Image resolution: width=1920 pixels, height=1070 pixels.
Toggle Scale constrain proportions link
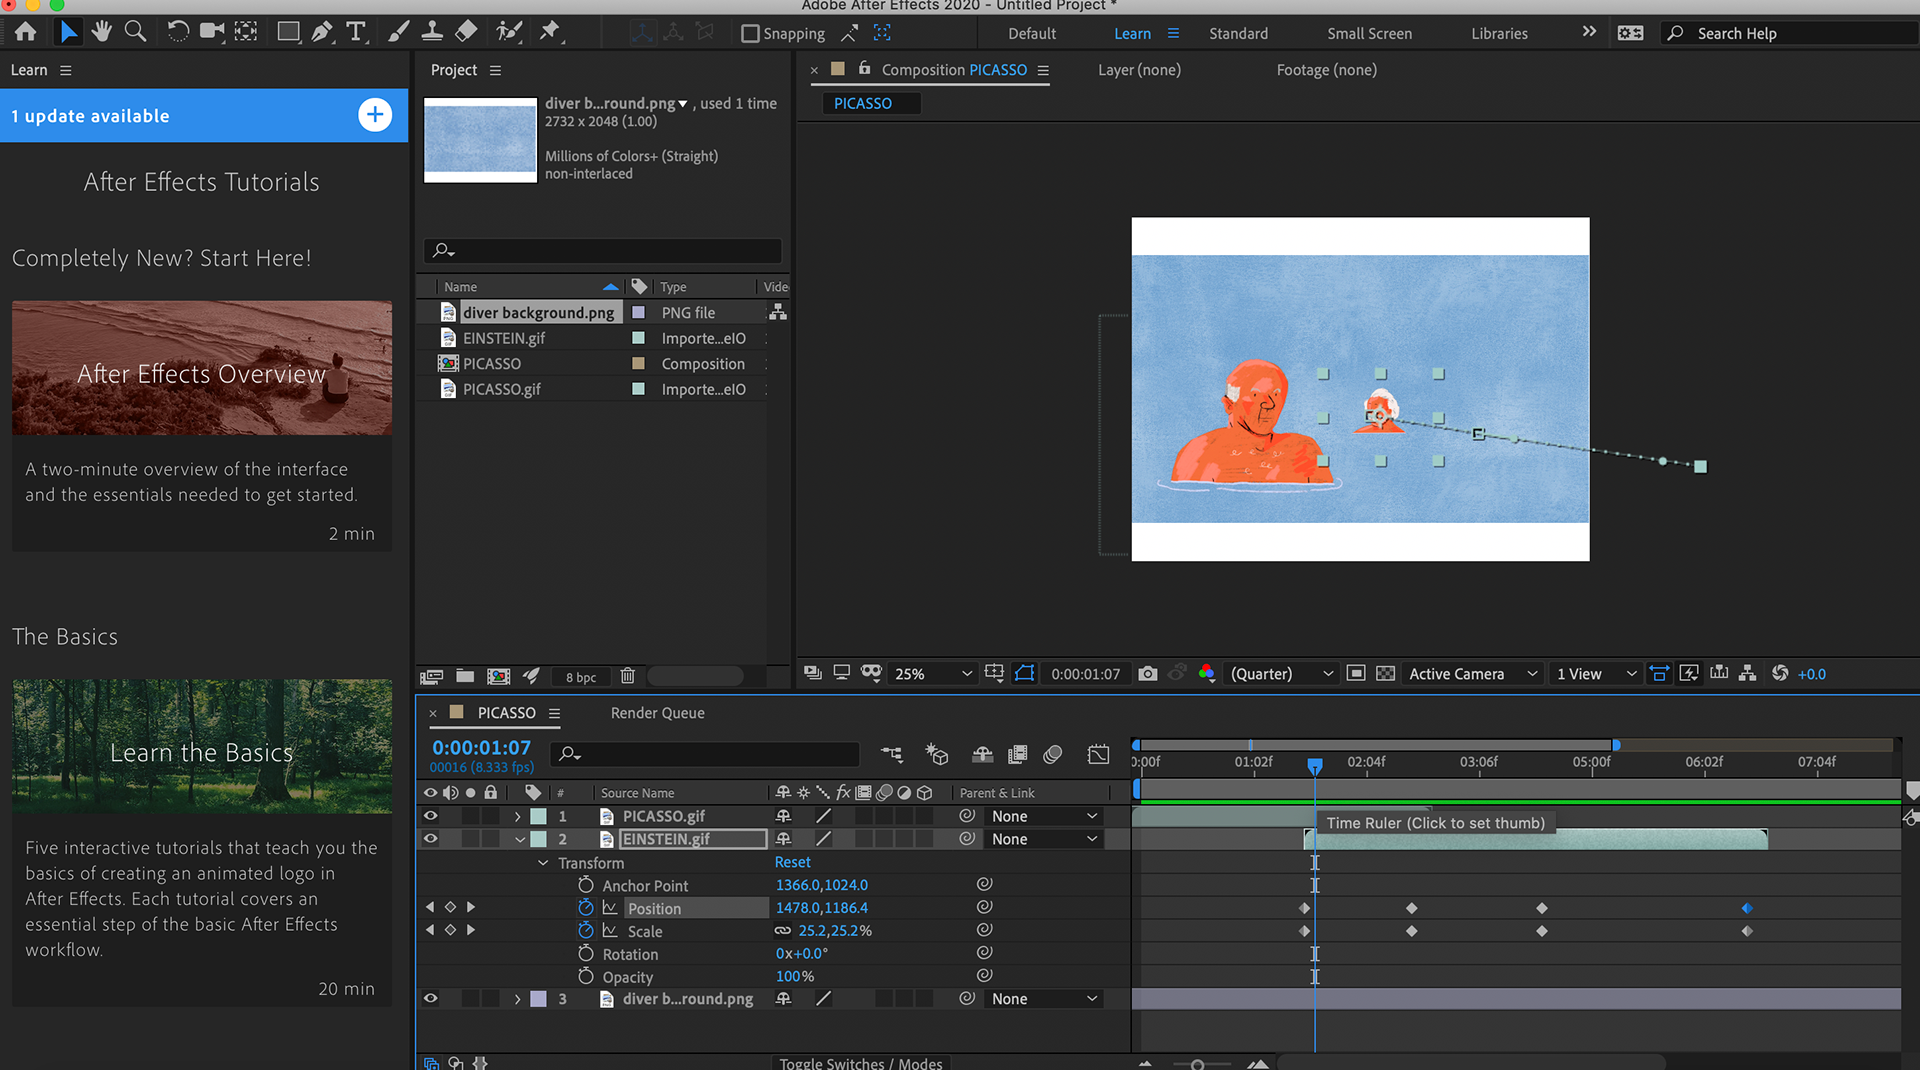tap(783, 931)
